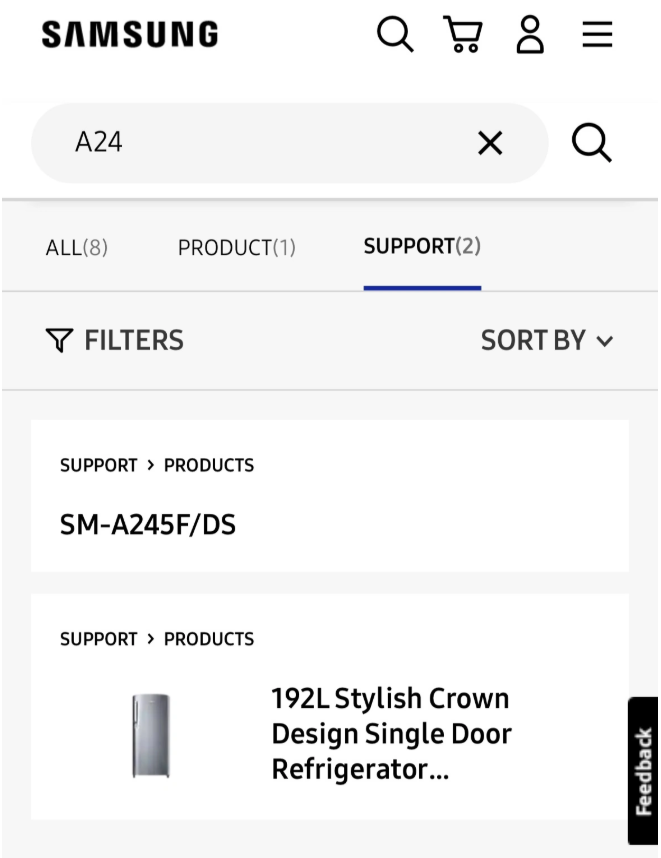The width and height of the screenshot is (661, 858).
Task: Click into the A24 search field
Action: click(260, 143)
